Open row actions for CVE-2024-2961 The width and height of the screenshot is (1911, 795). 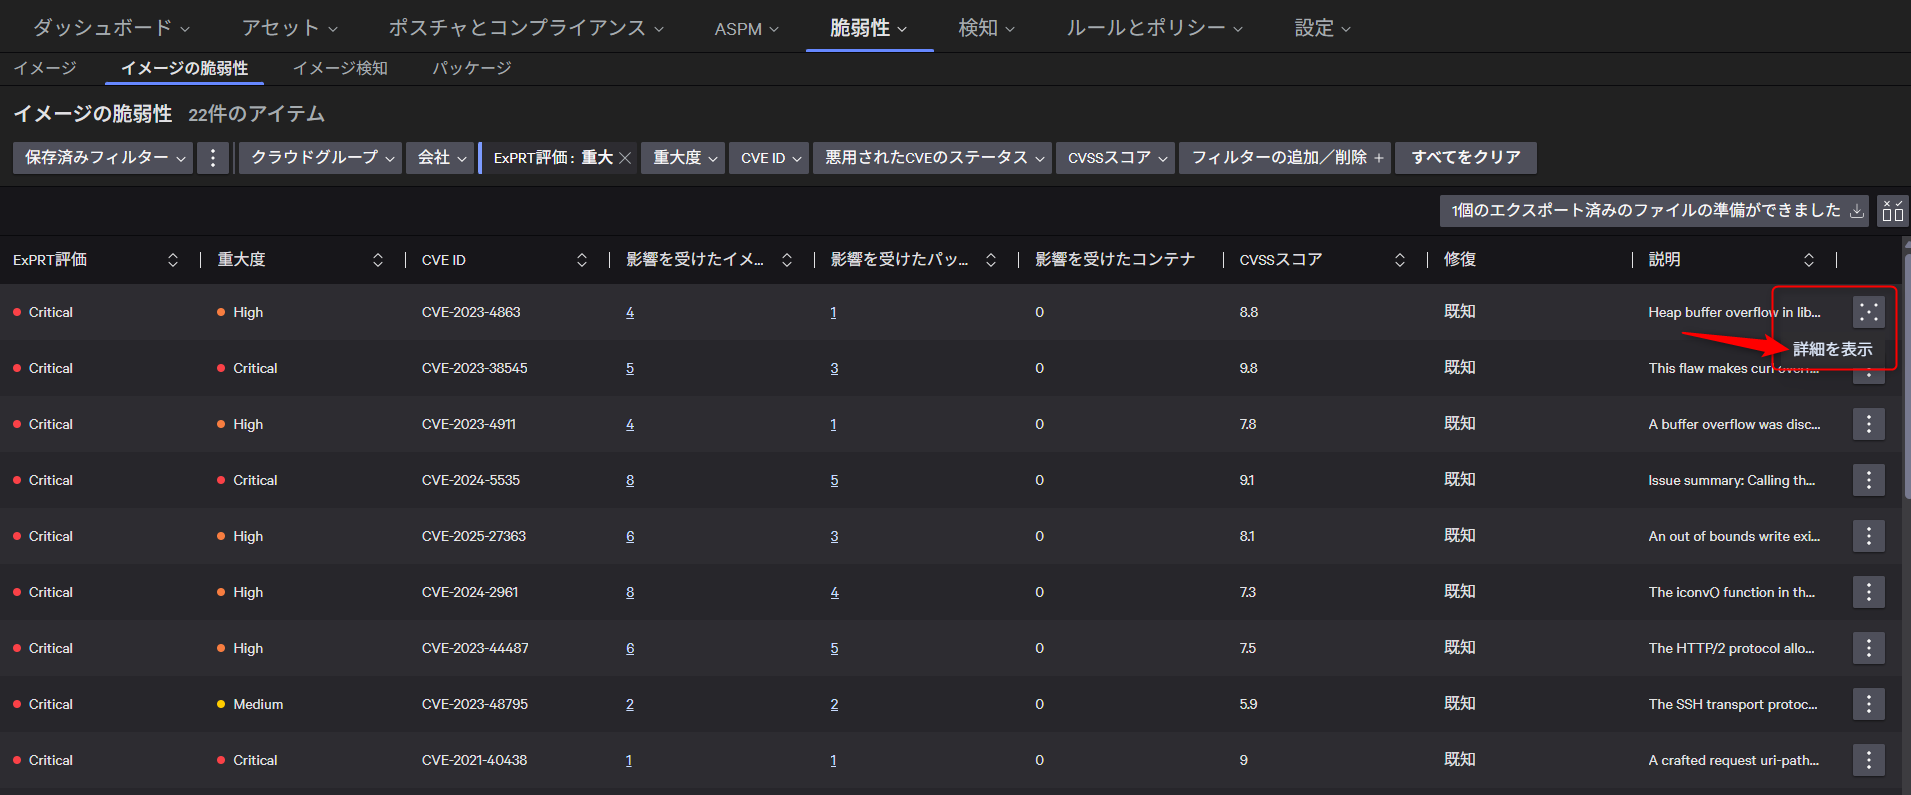(x=1868, y=592)
